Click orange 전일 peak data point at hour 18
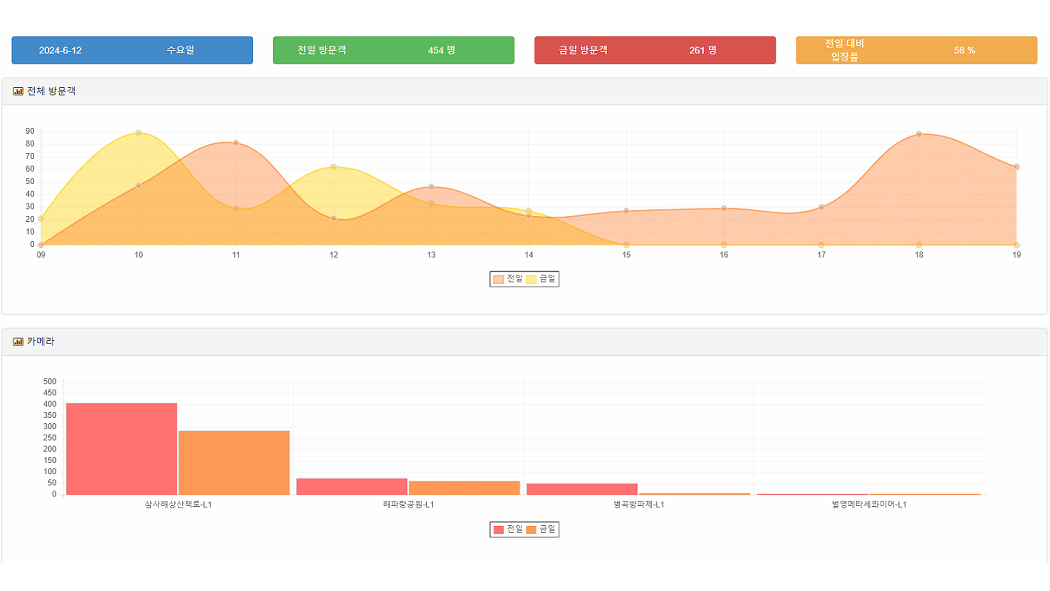Image resolution: width=1050 pixels, height=591 pixels. [918, 134]
